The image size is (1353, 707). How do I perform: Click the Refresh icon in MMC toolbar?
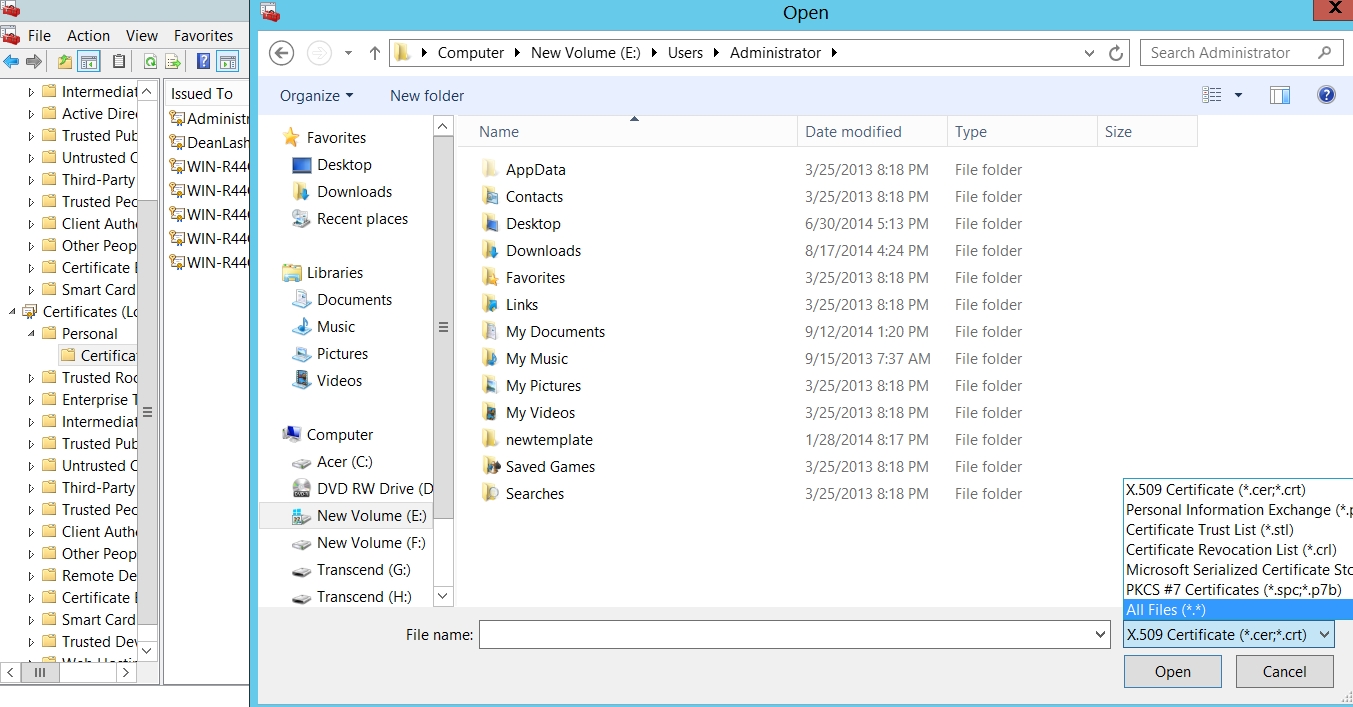pyautogui.click(x=150, y=62)
